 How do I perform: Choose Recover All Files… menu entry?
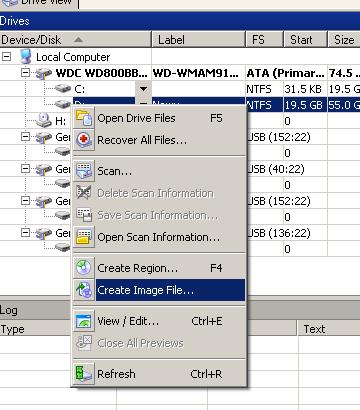click(159, 140)
